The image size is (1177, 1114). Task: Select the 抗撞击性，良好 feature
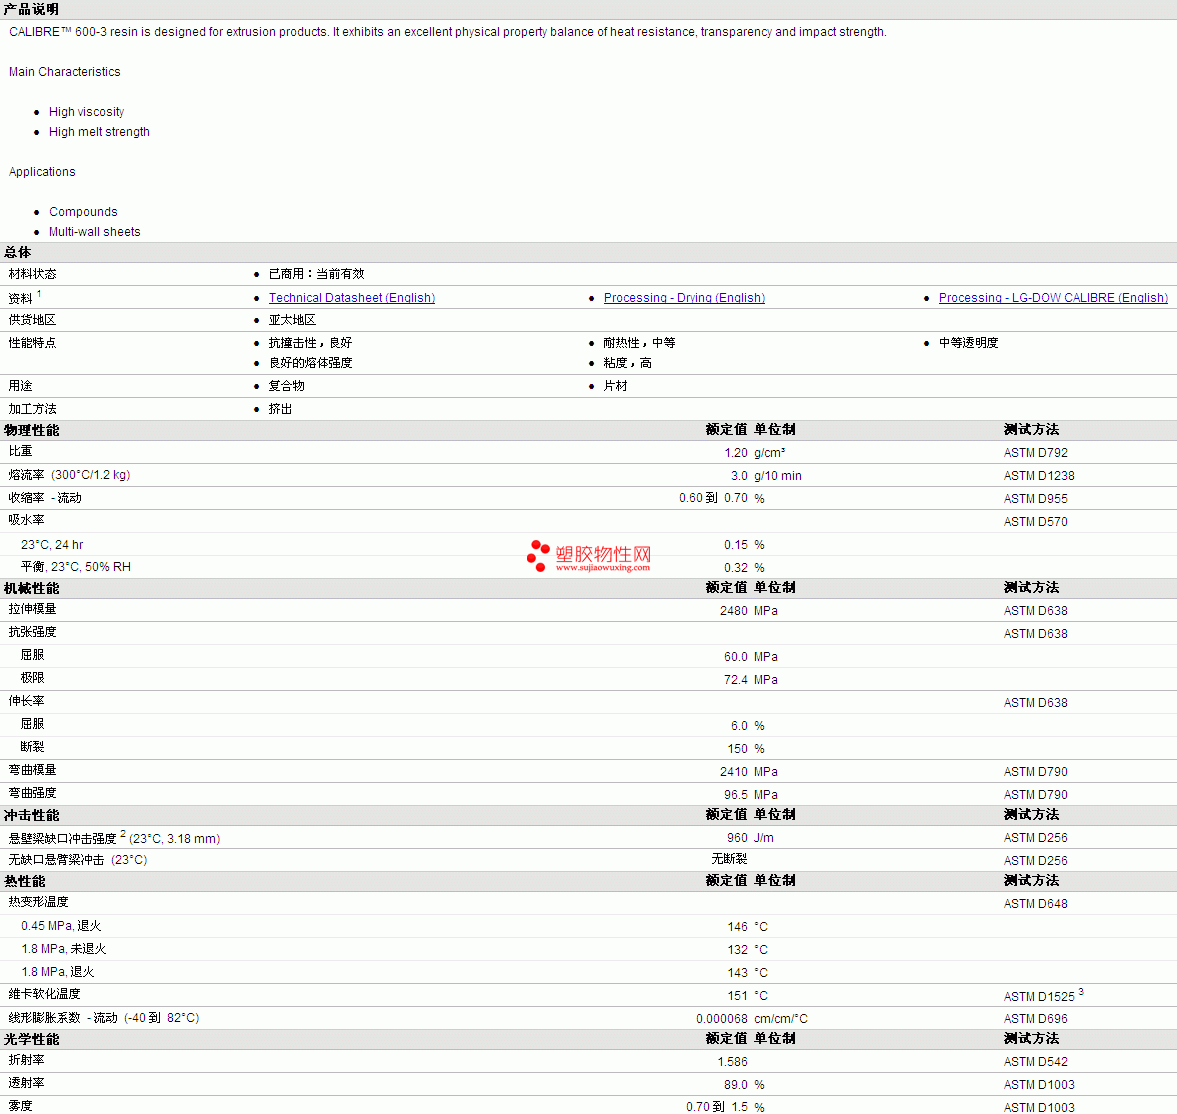(311, 343)
